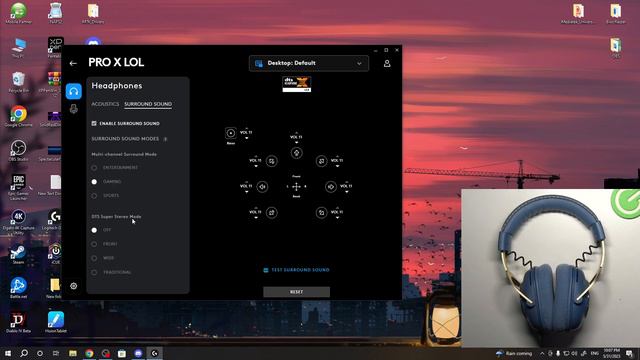Click Task View button in the taskbar
Viewport: 640px width, 360px height.
tap(56, 353)
